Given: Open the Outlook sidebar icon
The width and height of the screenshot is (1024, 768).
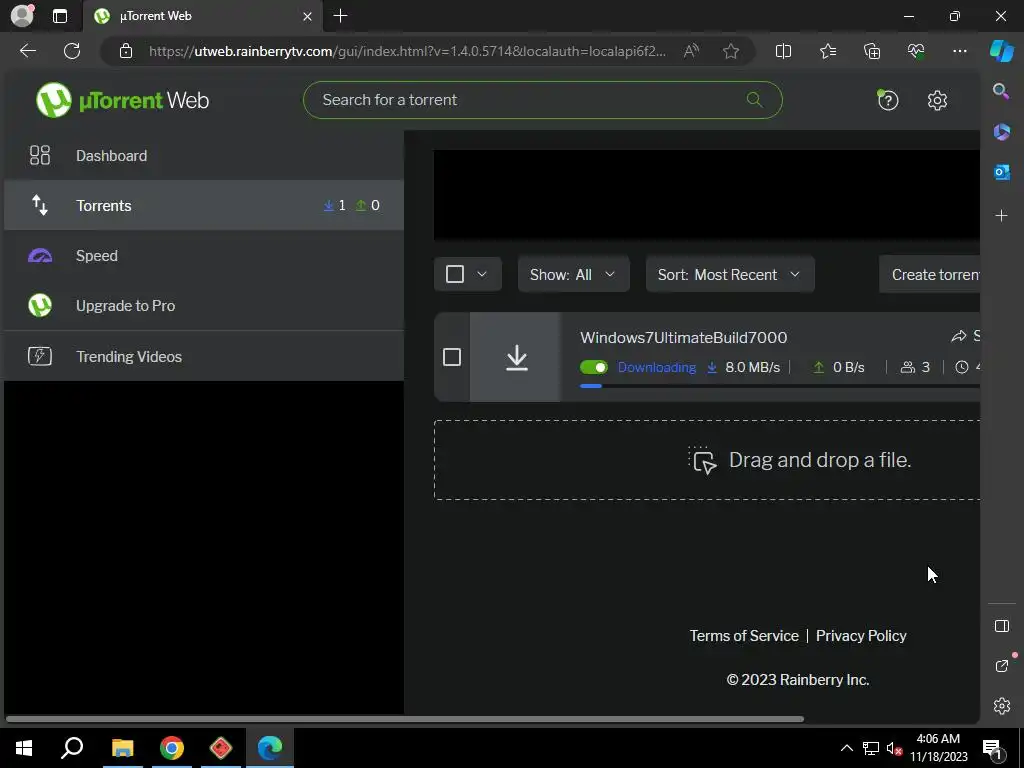Looking at the screenshot, I should pyautogui.click(x=1001, y=172).
